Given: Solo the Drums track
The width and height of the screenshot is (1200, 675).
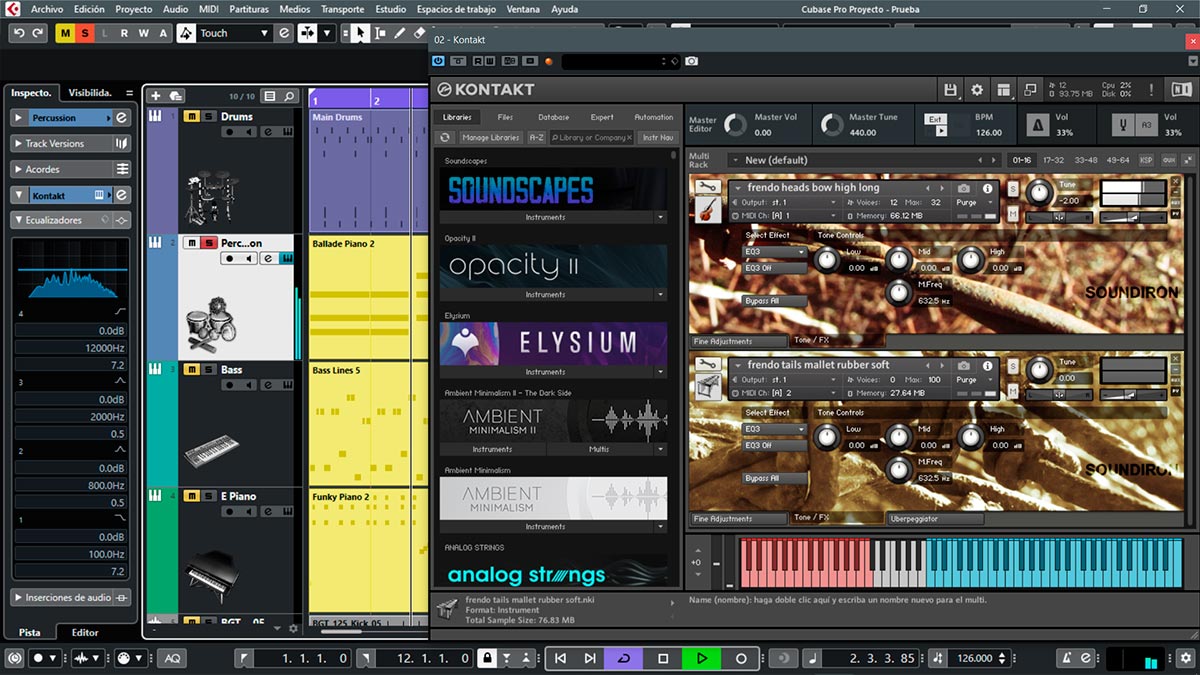Looking at the screenshot, I should point(208,116).
